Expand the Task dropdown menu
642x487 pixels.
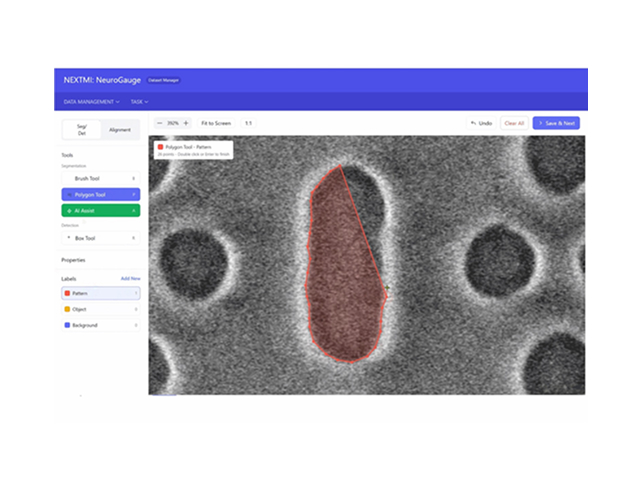coord(139,101)
